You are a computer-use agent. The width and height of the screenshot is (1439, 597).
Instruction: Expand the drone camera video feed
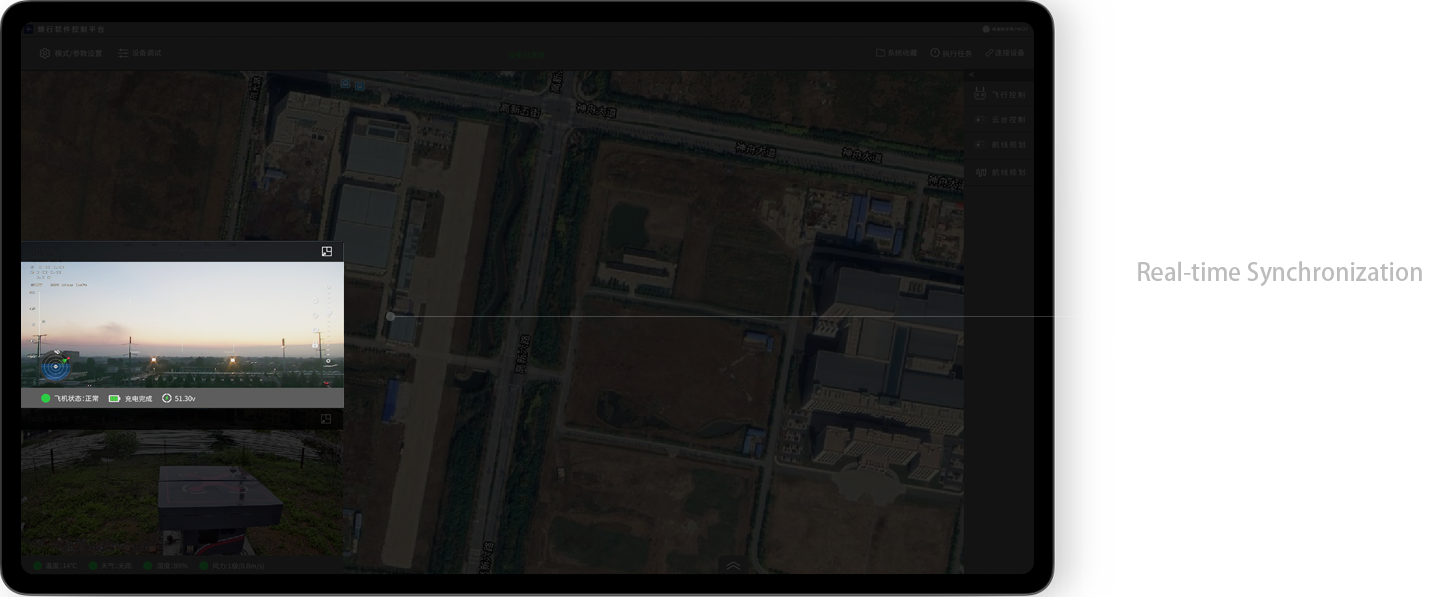pyautogui.click(x=326, y=251)
